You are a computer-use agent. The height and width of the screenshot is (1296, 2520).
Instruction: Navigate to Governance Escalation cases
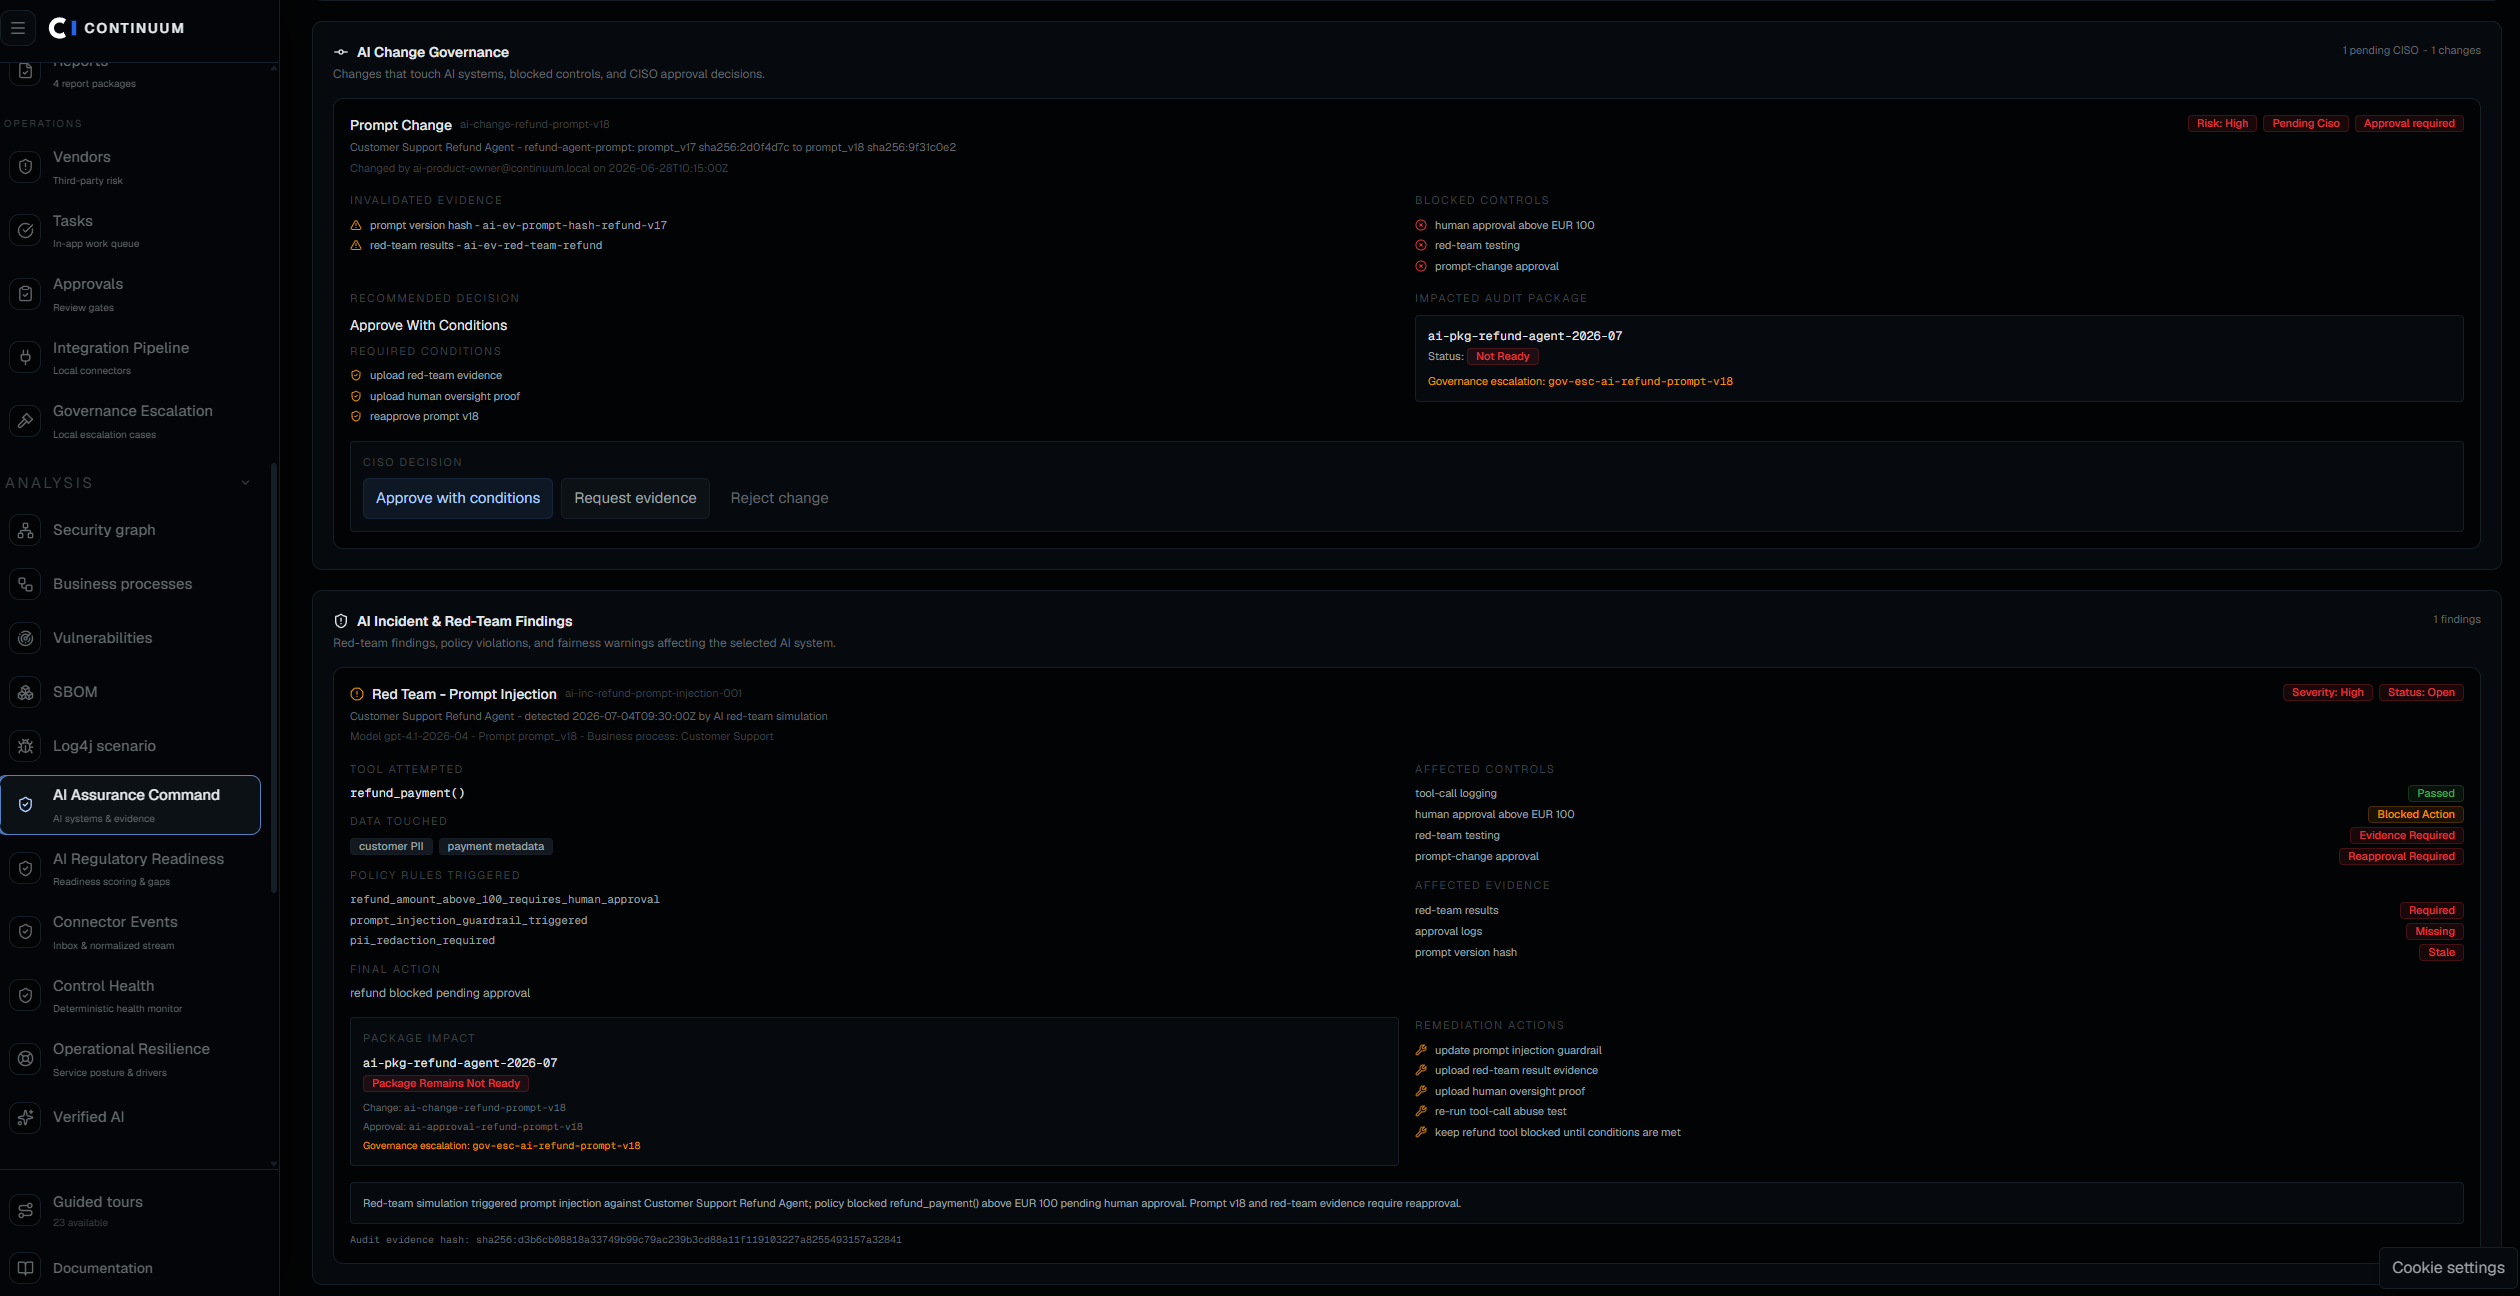[x=131, y=421]
